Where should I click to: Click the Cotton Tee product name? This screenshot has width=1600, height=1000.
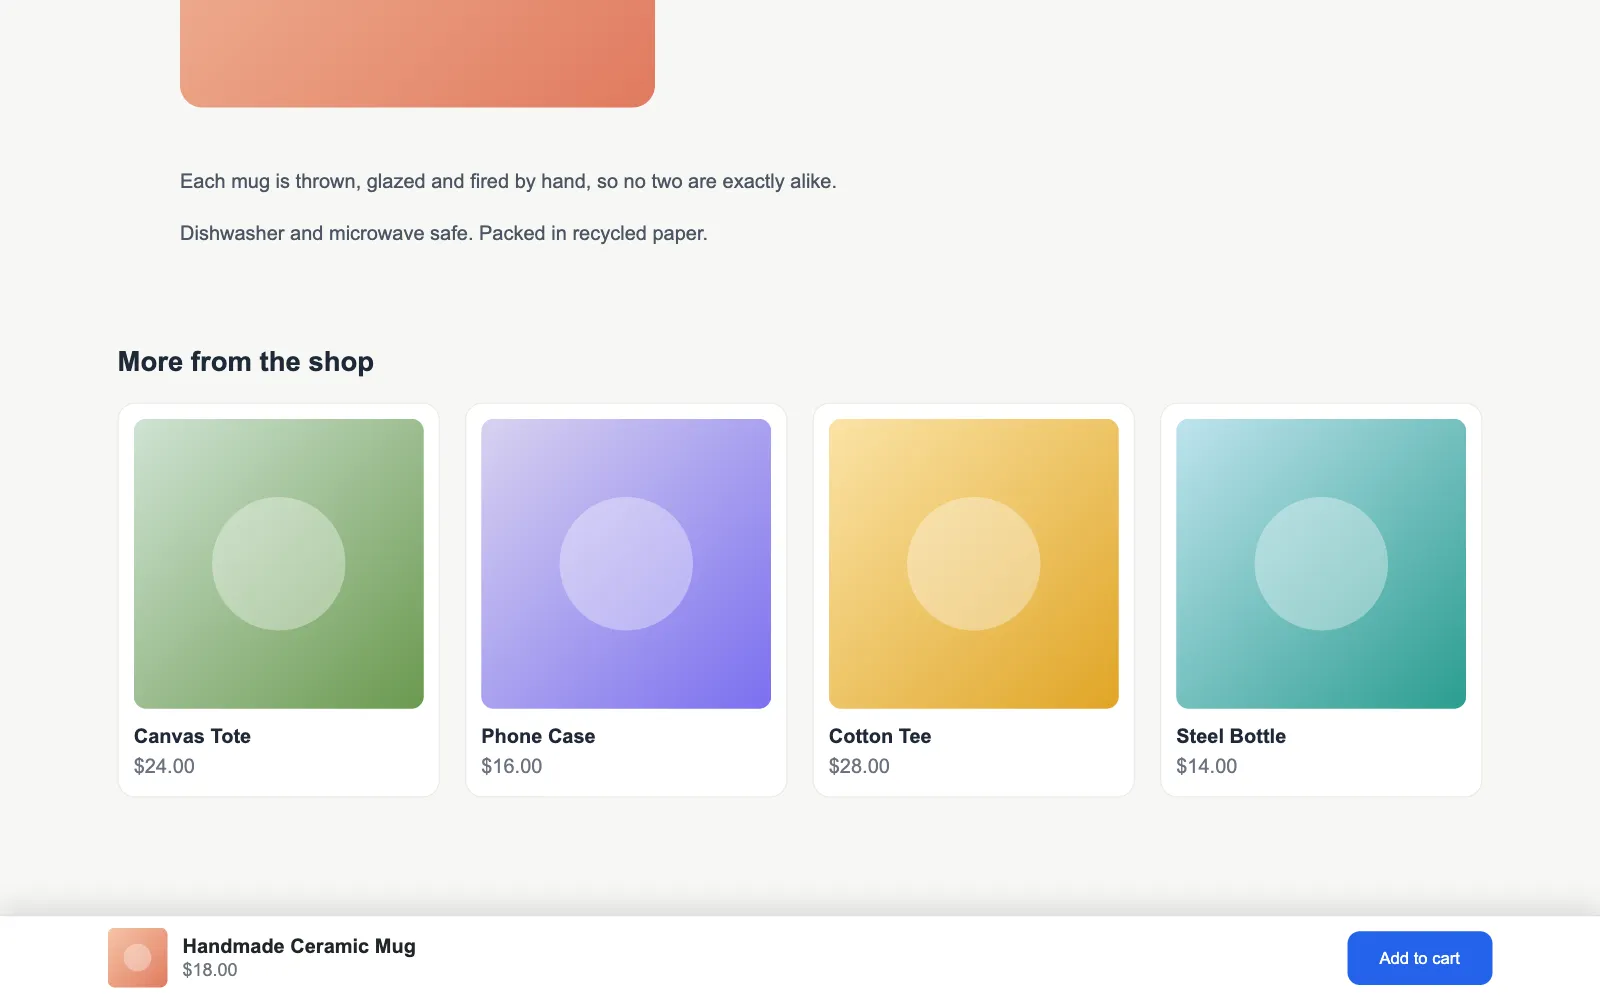pyautogui.click(x=880, y=736)
